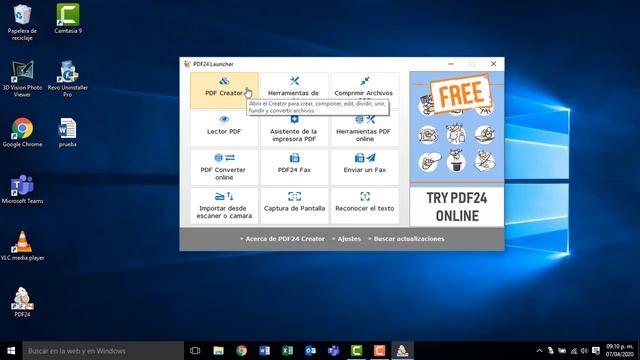Image resolution: width=640 pixels, height=360 pixels.
Task: Launch Lector PDF tile
Action: (224, 129)
